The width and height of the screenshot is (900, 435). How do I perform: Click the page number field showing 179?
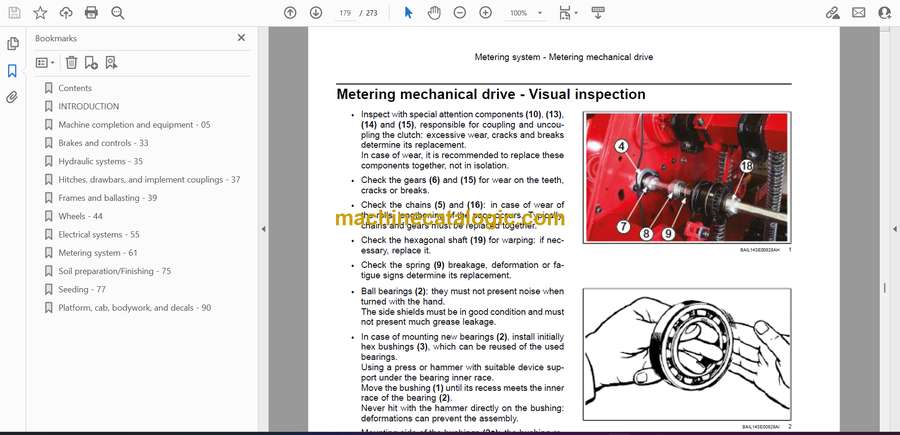(345, 13)
